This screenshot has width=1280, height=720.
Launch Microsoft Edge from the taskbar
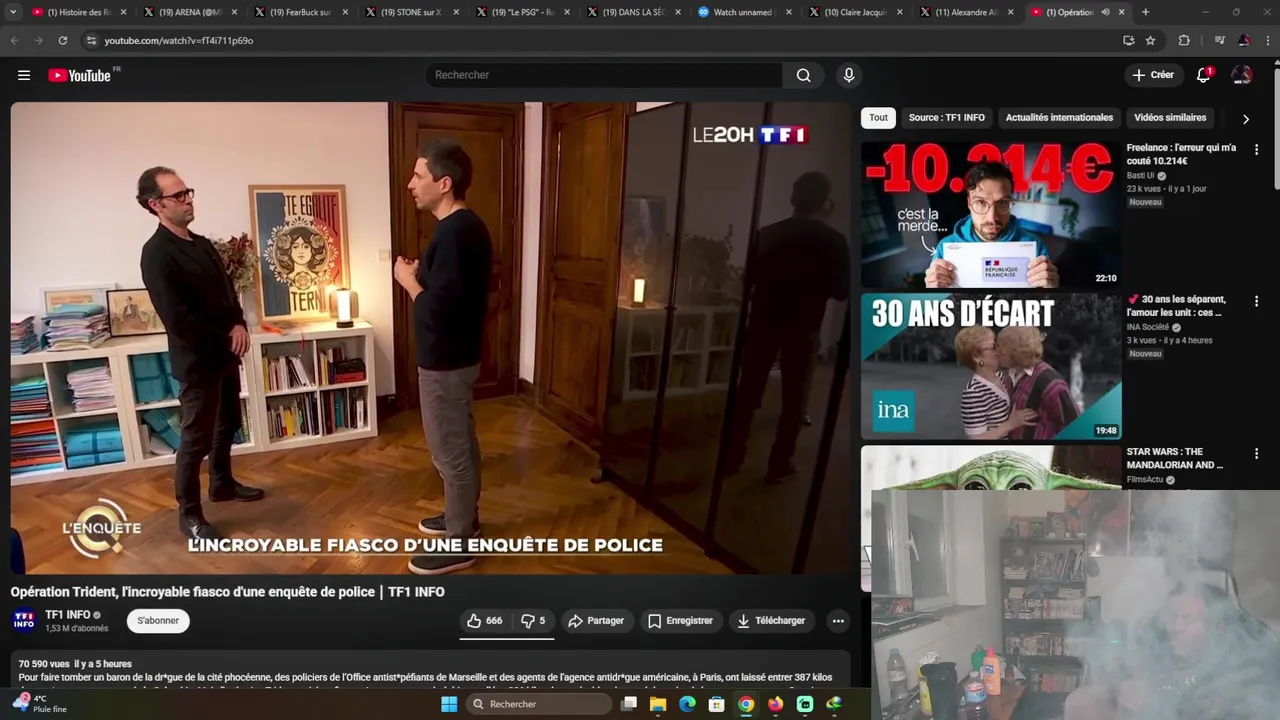(687, 704)
